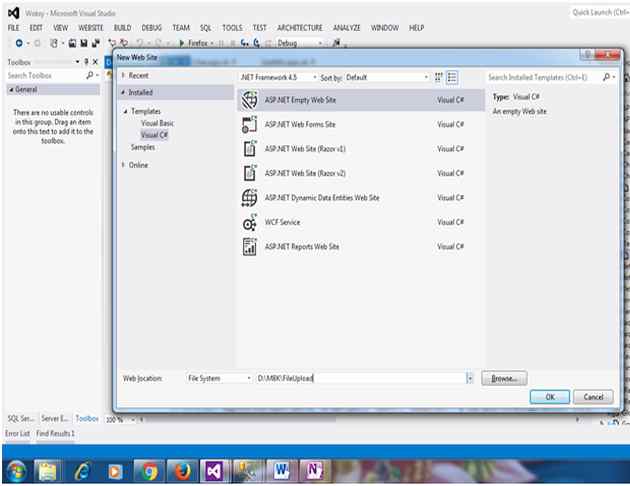Collapse the Installed node
The width and height of the screenshot is (630, 486).
(123, 92)
